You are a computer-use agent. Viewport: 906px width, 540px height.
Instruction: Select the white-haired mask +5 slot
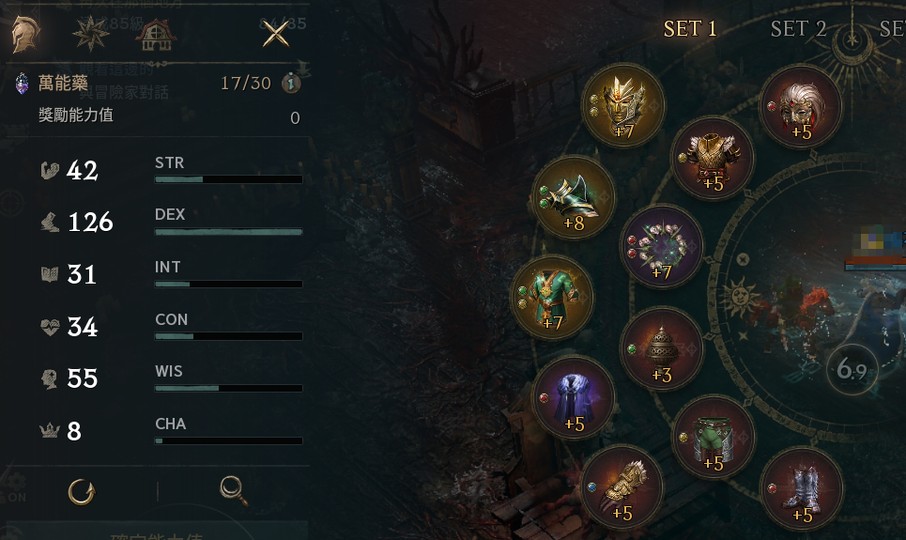(x=801, y=107)
